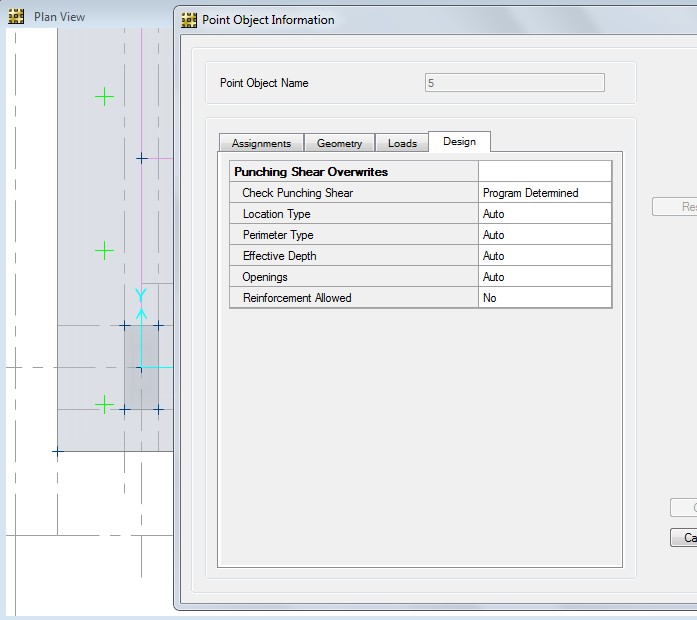697x620 pixels.
Task: Click the Perimeter Type Auto value
Action: point(545,235)
